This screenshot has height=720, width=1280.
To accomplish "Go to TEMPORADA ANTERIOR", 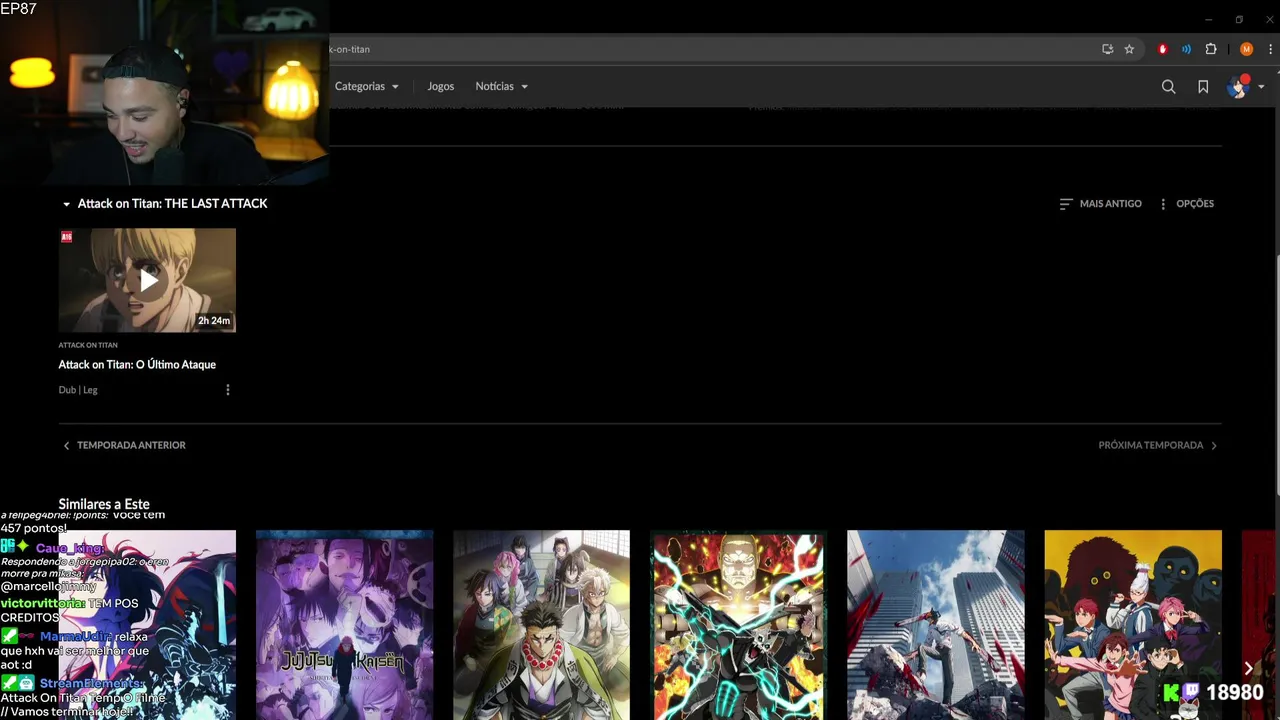I will tap(124, 445).
